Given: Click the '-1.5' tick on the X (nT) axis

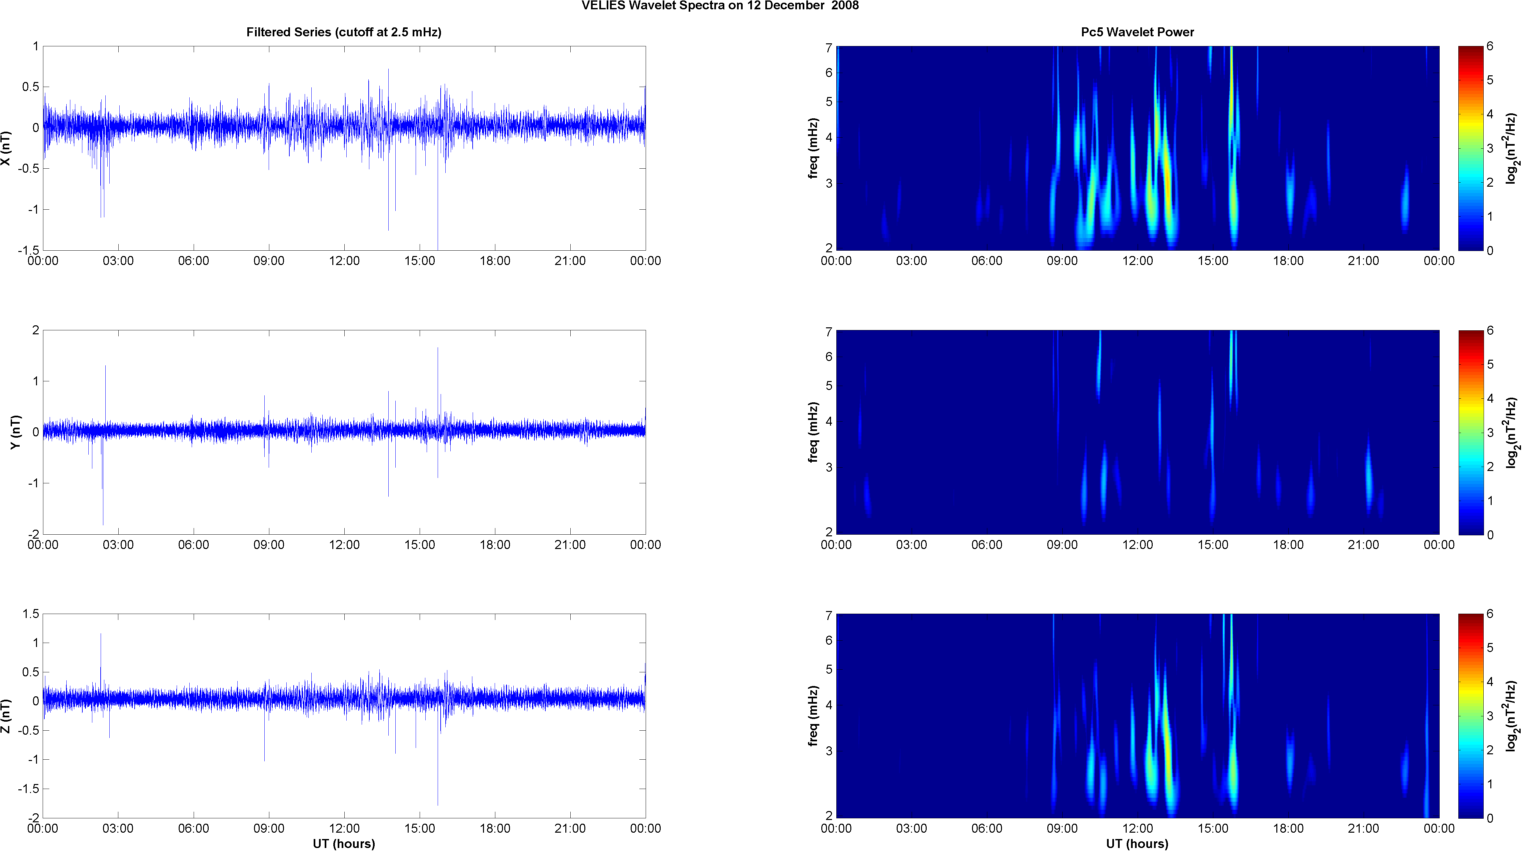Looking at the screenshot, I should [x=27, y=251].
